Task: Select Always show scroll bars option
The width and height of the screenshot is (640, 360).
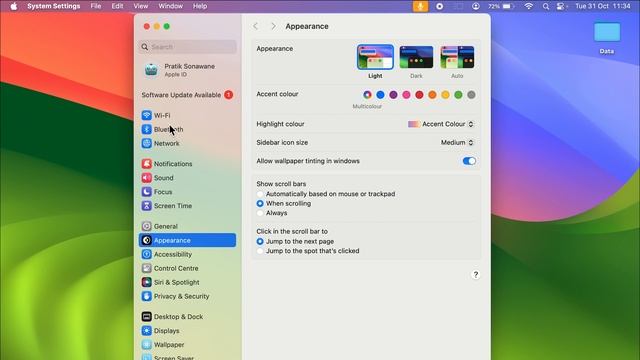Action: click(260, 213)
